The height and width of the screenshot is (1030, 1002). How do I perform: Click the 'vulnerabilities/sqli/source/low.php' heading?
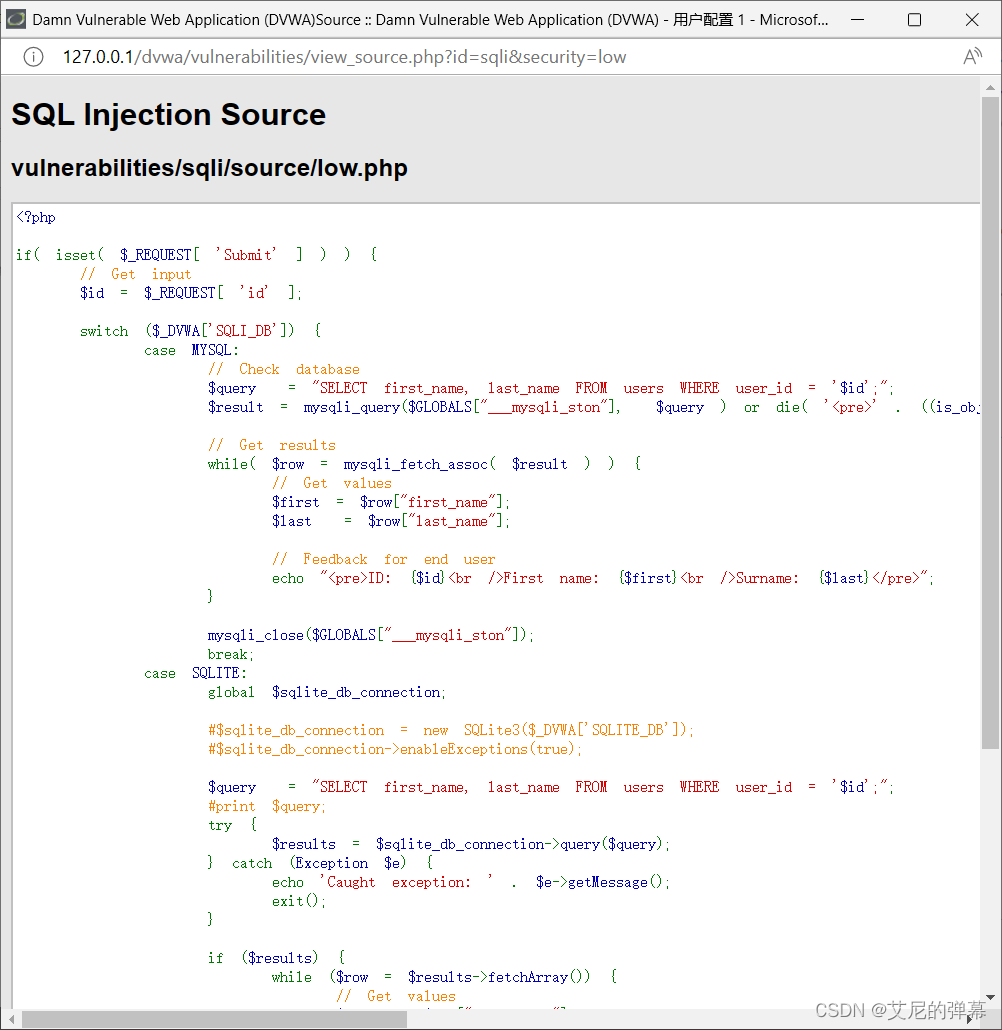point(210,168)
